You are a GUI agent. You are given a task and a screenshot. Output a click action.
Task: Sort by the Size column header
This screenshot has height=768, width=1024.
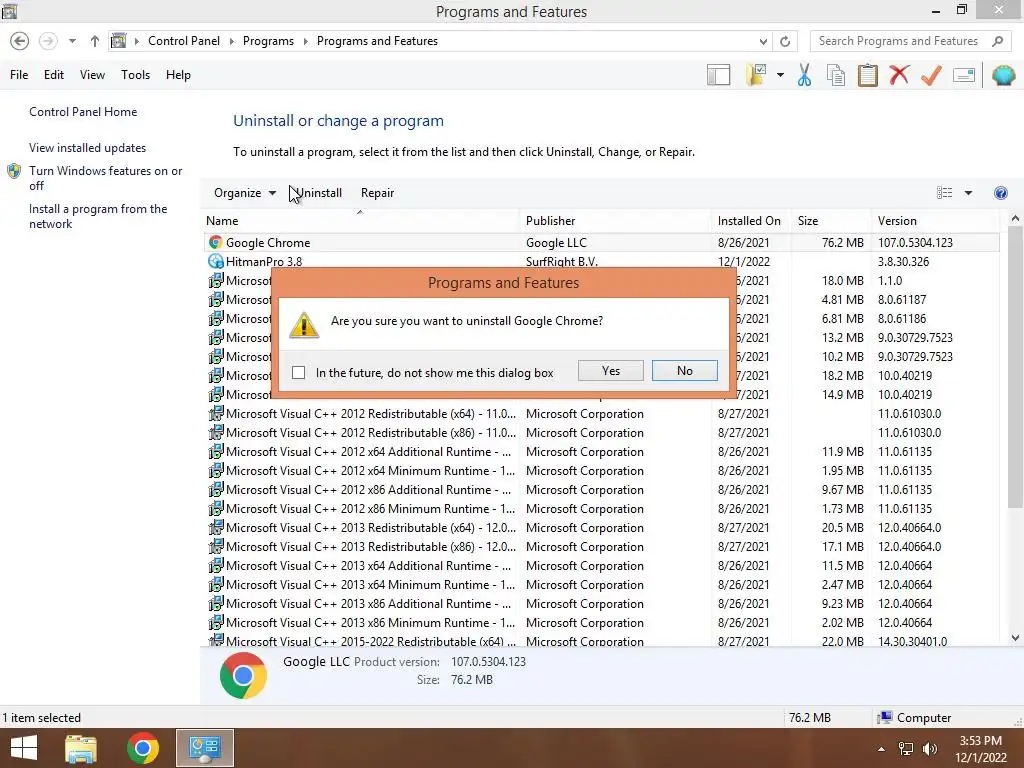click(x=830, y=221)
